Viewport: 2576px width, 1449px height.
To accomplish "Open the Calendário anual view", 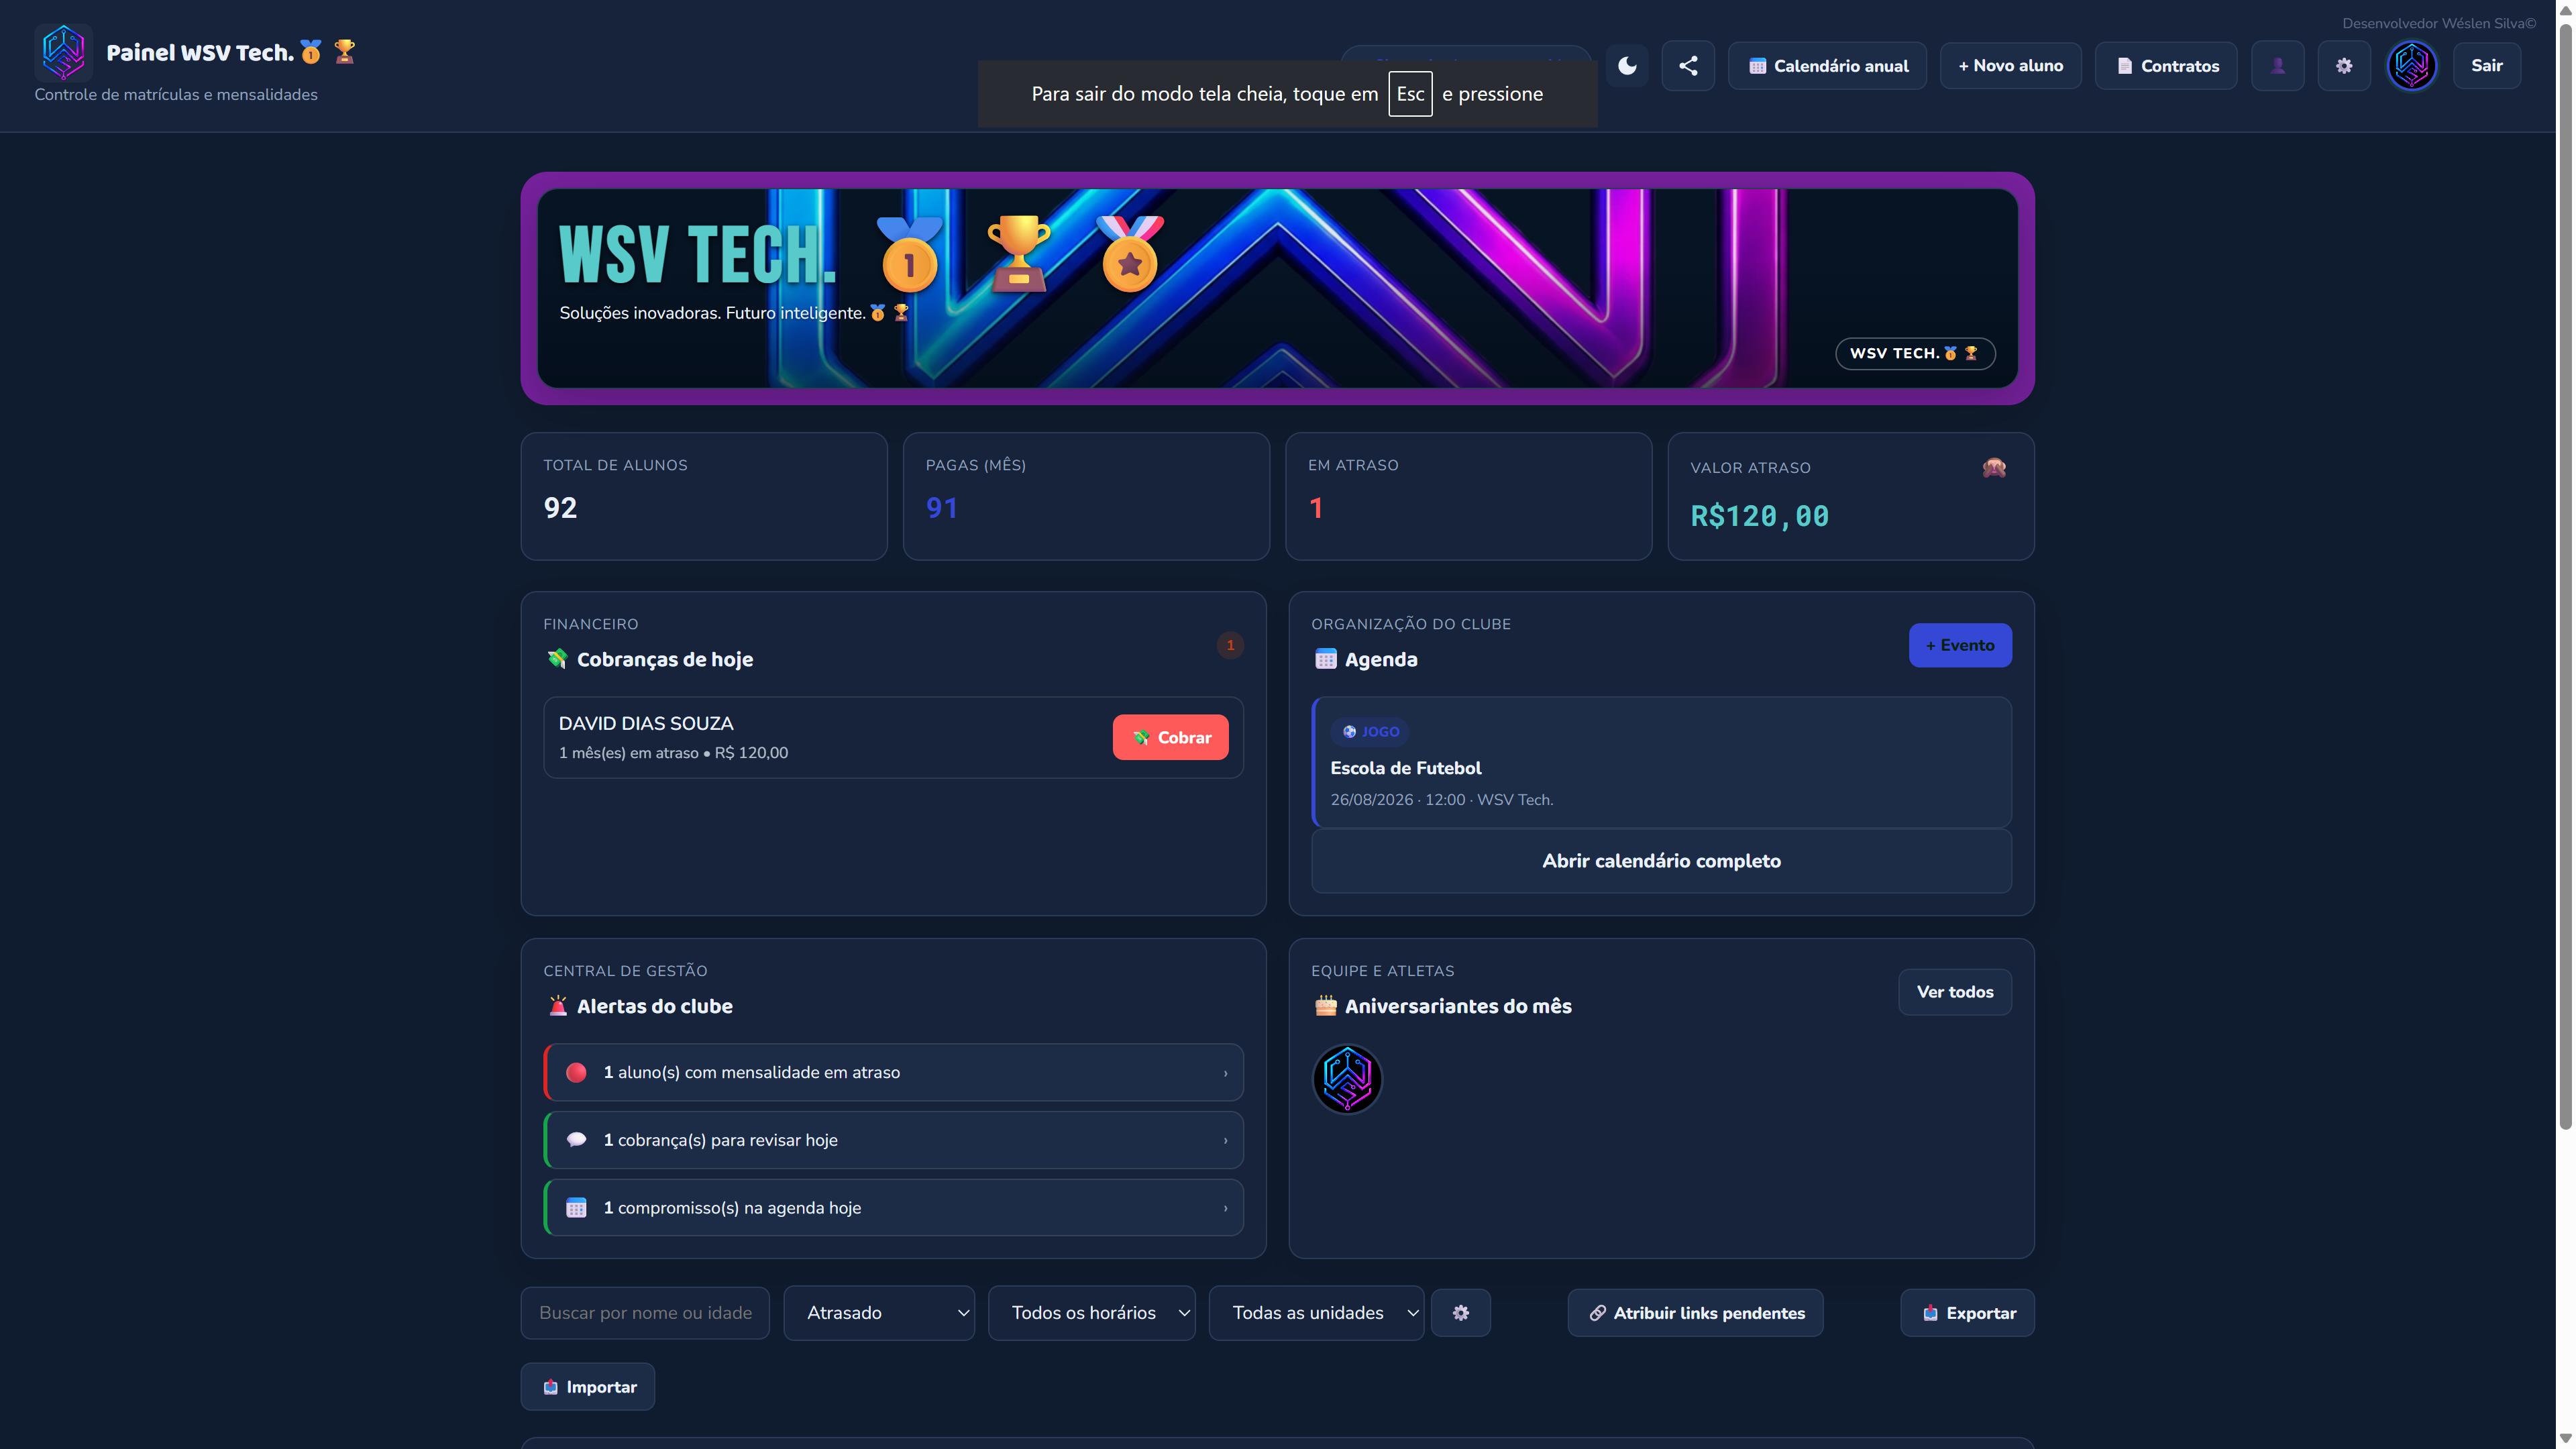I will [1827, 66].
